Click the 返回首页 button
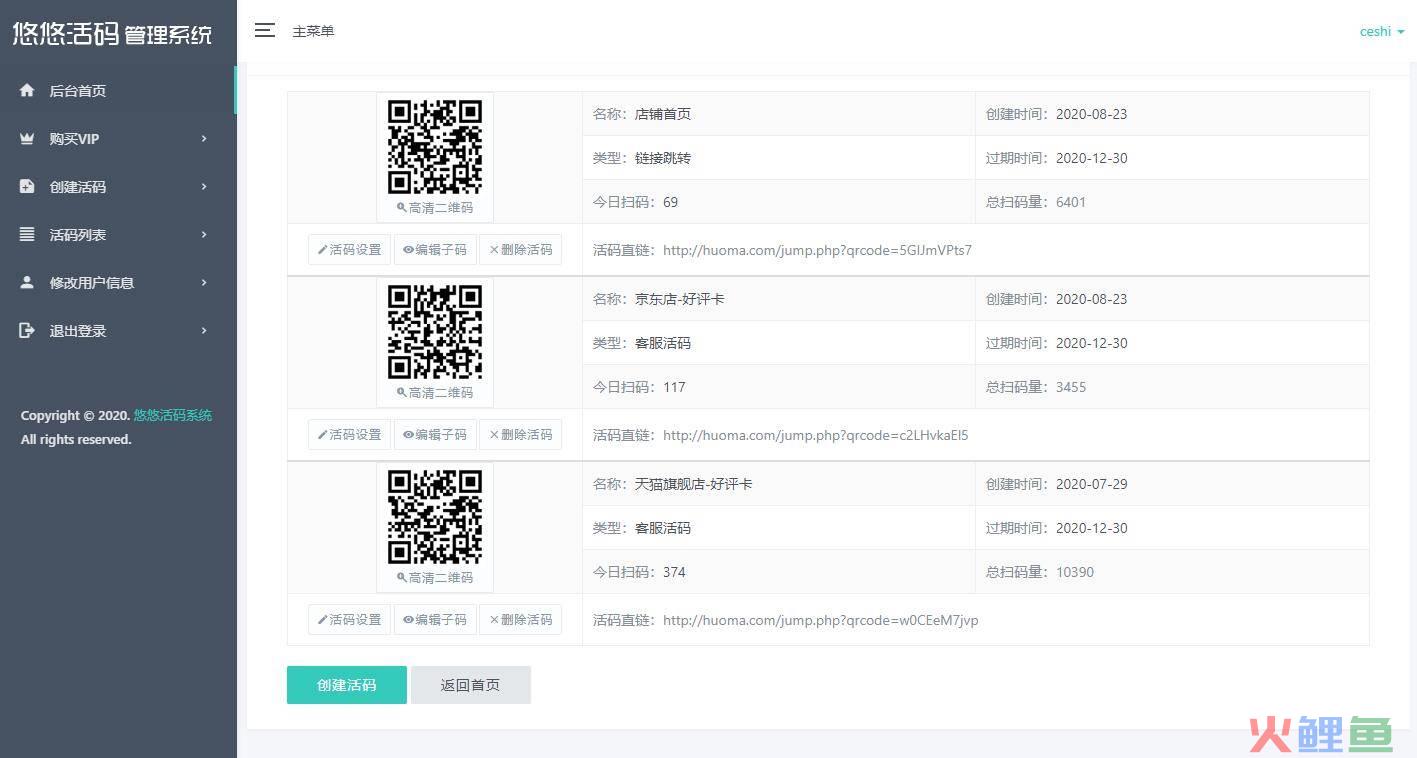This screenshot has width=1417, height=758. [x=471, y=685]
